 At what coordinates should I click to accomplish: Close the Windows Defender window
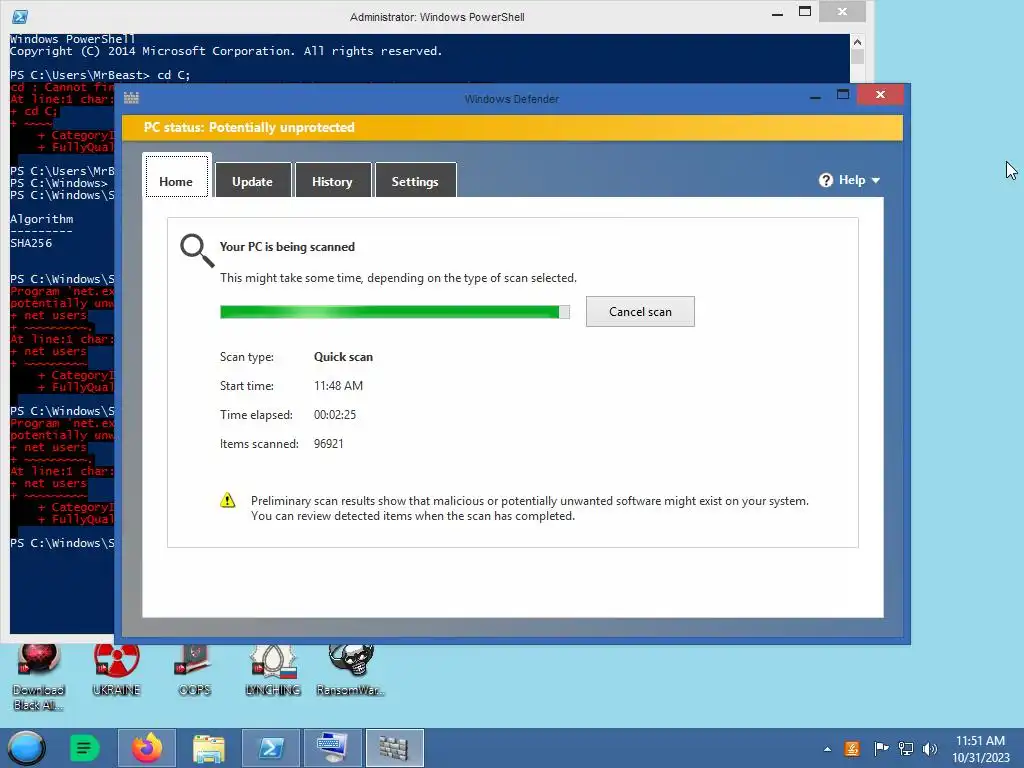(880, 95)
